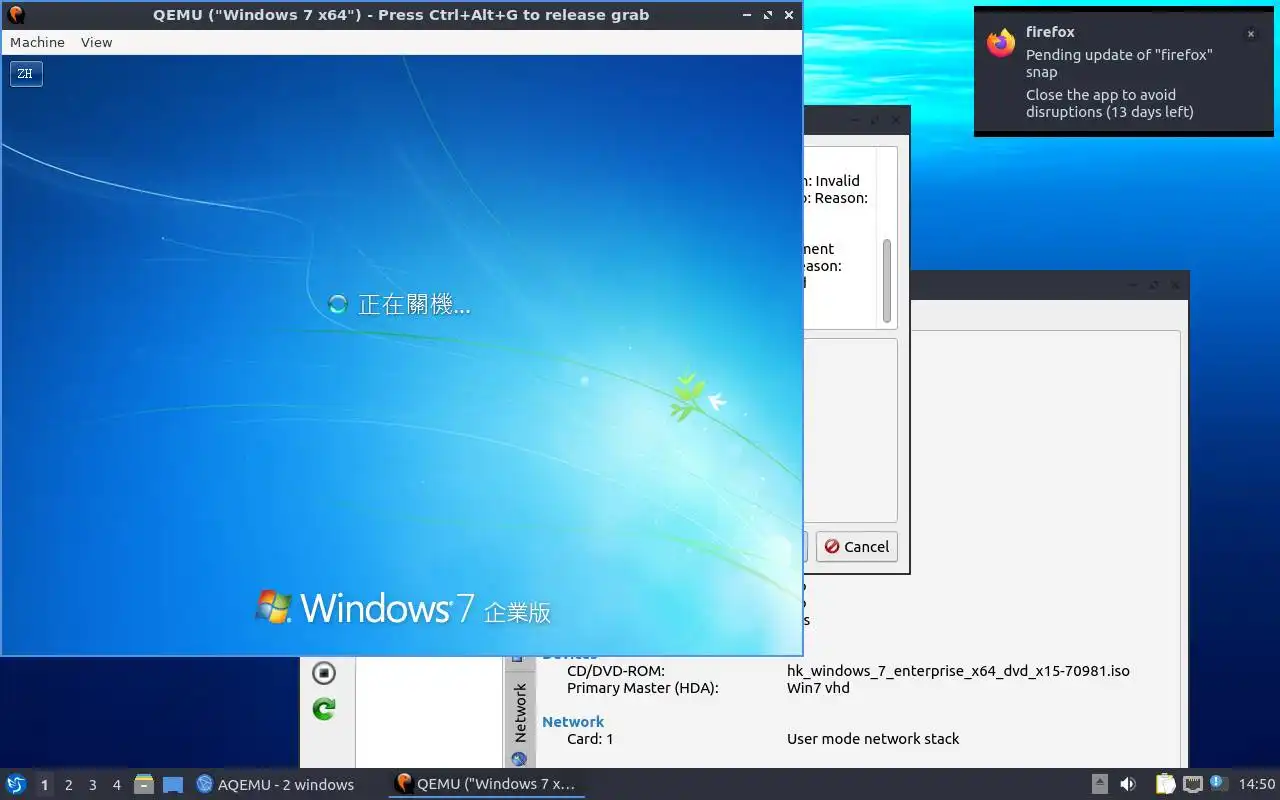
Task: Click the show desktop taskbar icon
Action: click(x=173, y=785)
